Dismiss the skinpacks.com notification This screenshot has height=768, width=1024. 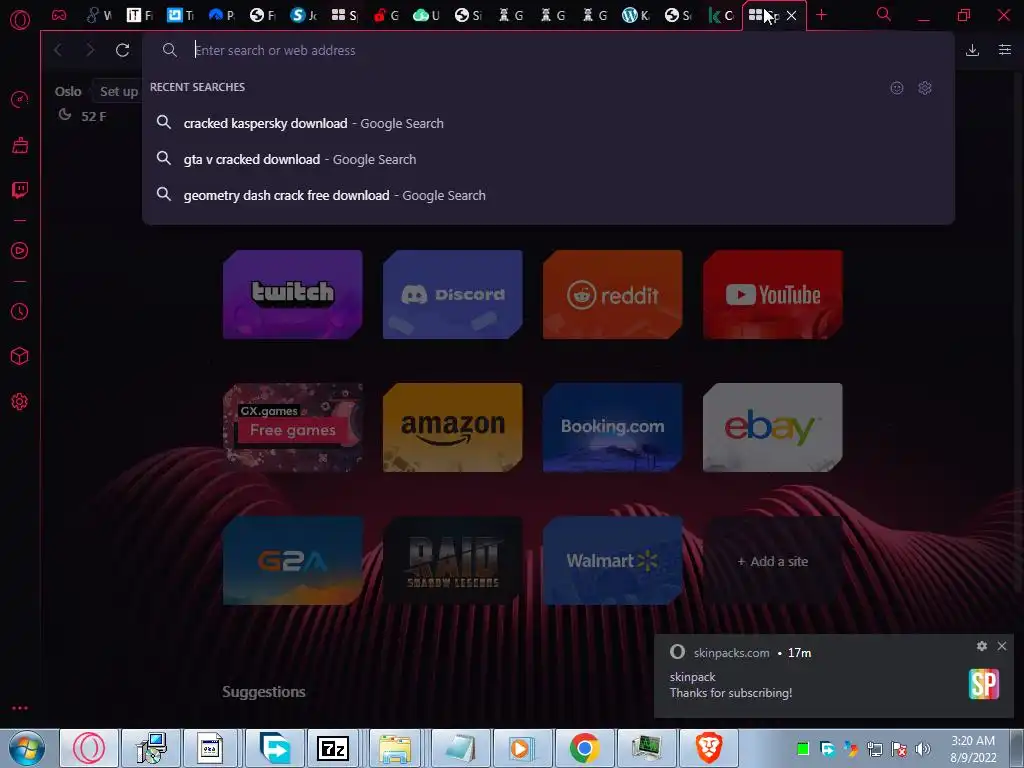[1002, 646]
